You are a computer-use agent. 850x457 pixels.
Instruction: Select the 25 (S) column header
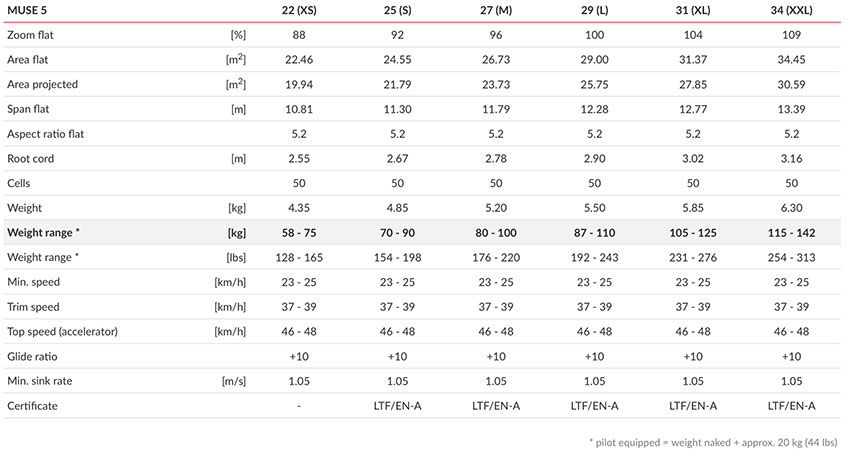coord(397,10)
